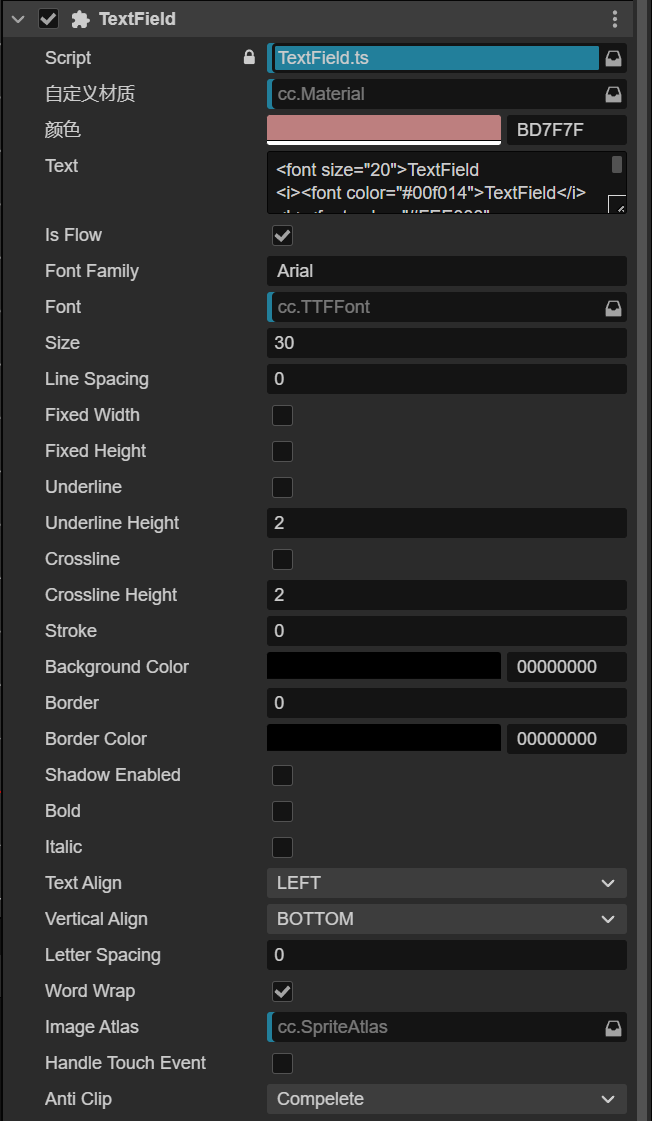Viewport: 652px width, 1121px height.
Task: Open the pink color swatch picker
Action: [x=384, y=129]
